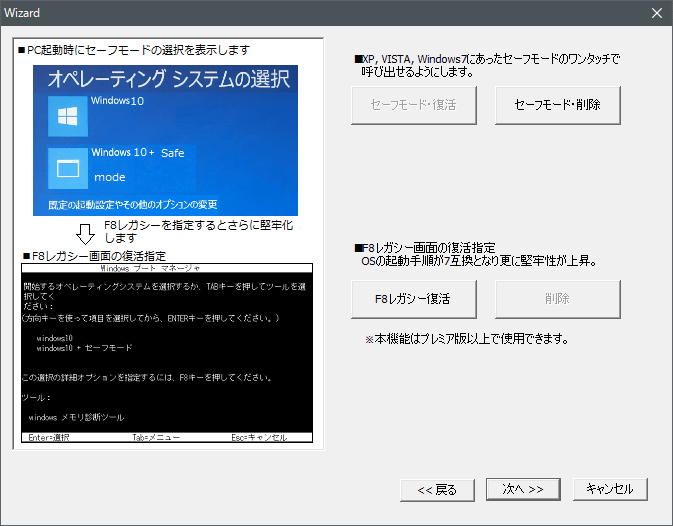This screenshot has height=526, width=673.
Task: Click the windows メモリ診断ツール entry
Action: click(x=76, y=417)
